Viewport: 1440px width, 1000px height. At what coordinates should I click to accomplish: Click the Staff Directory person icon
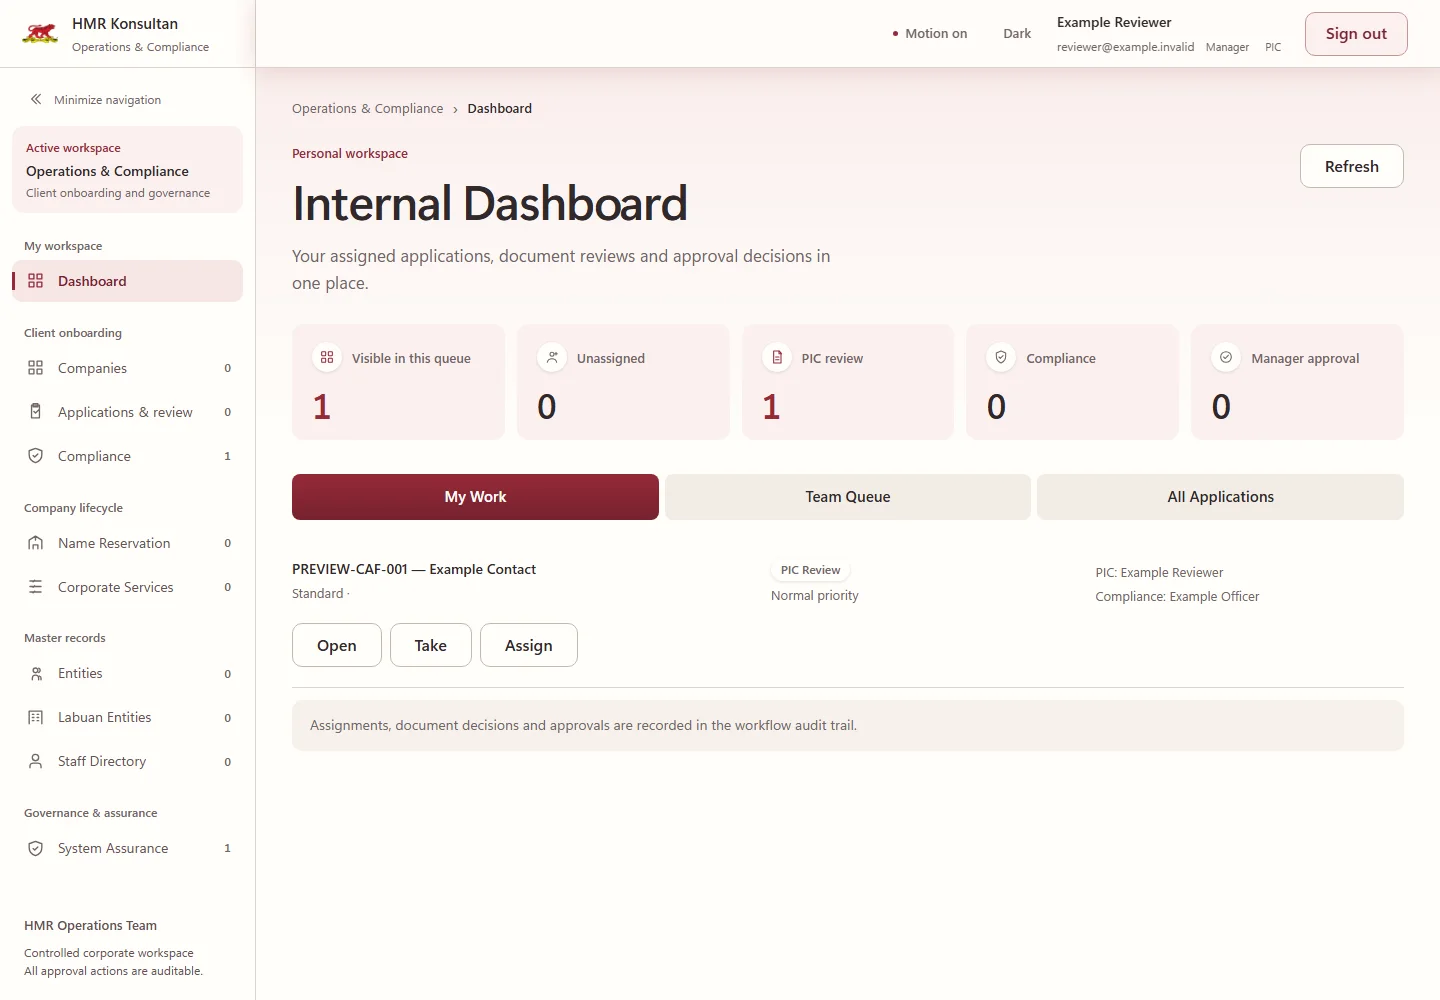tap(36, 761)
